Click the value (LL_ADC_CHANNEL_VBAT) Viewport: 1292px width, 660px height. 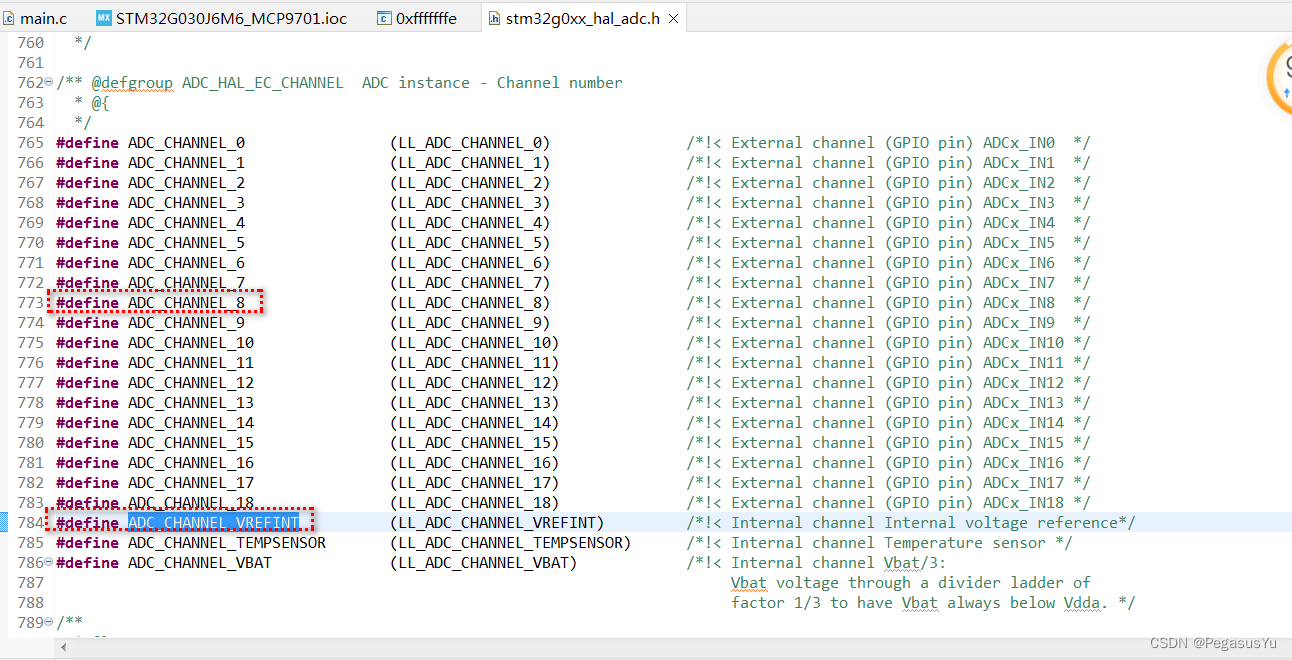click(x=484, y=562)
